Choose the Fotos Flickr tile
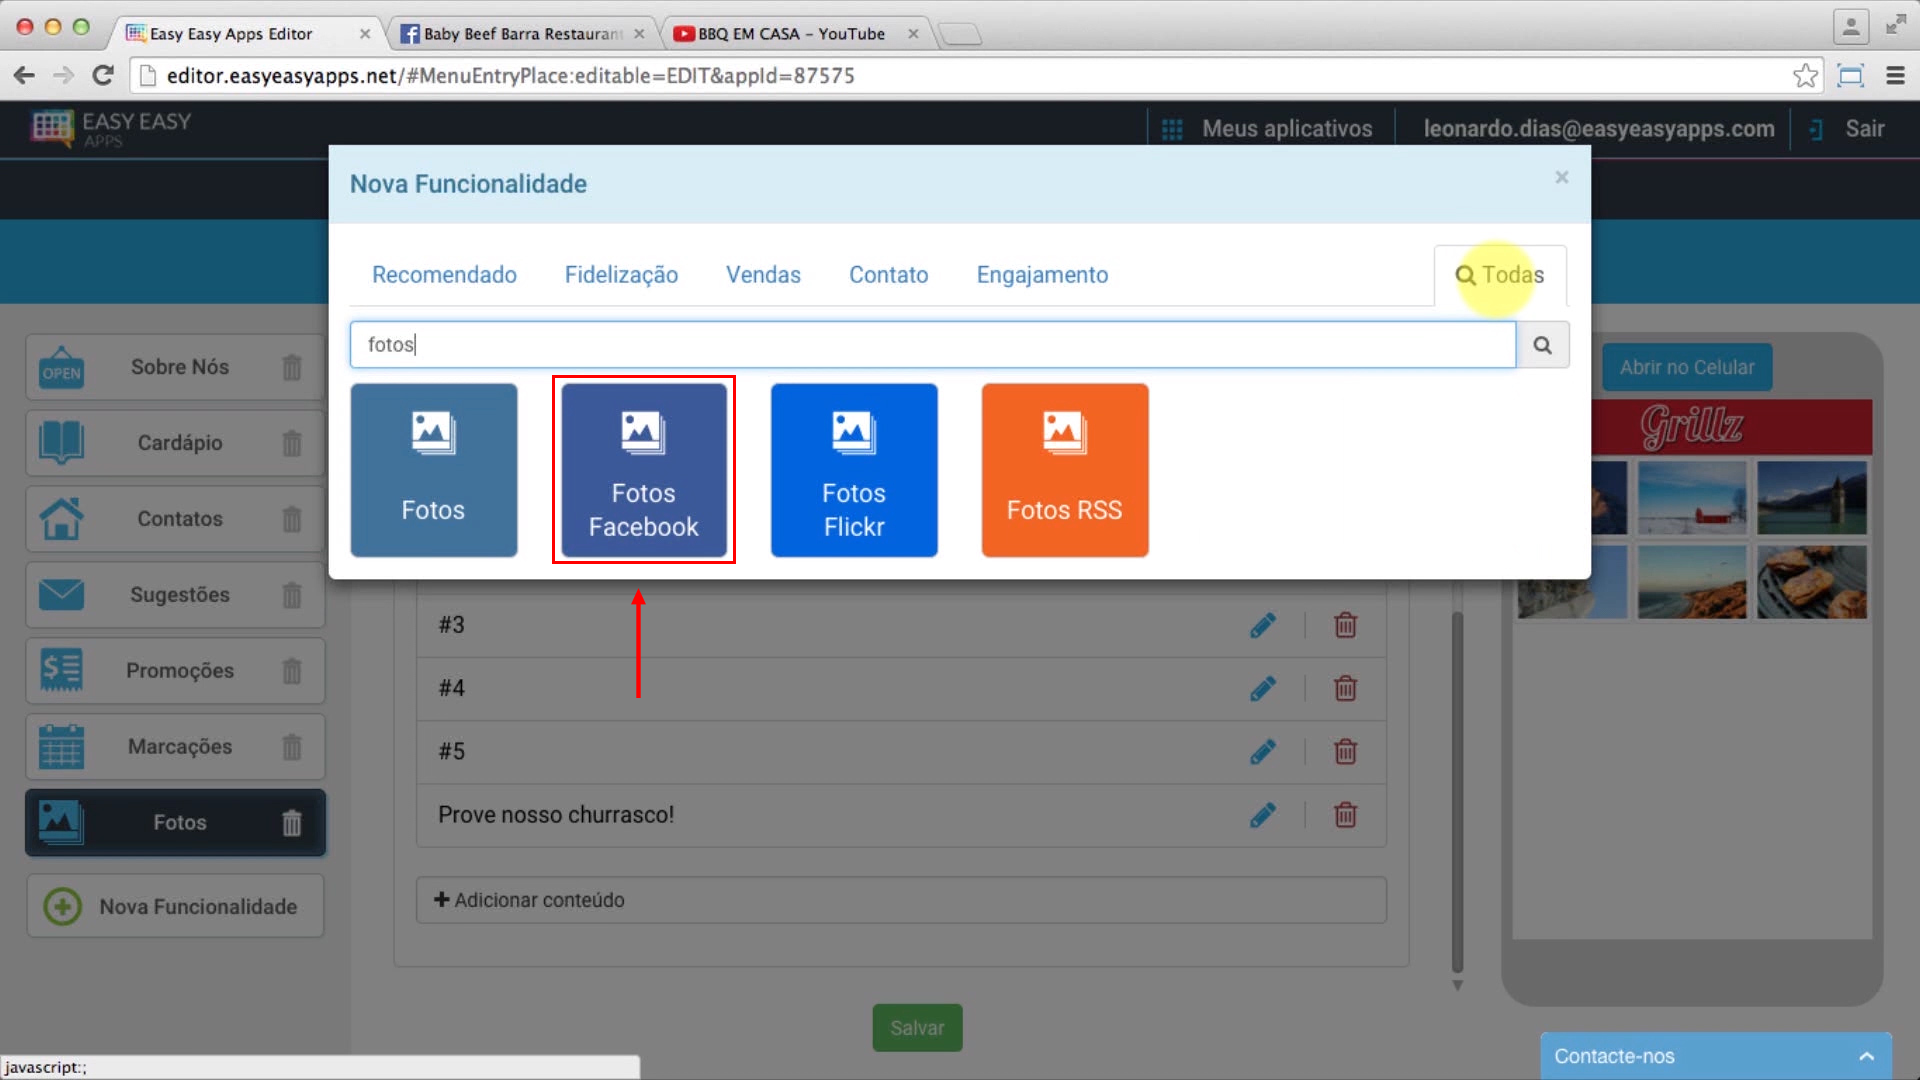 pyautogui.click(x=853, y=470)
